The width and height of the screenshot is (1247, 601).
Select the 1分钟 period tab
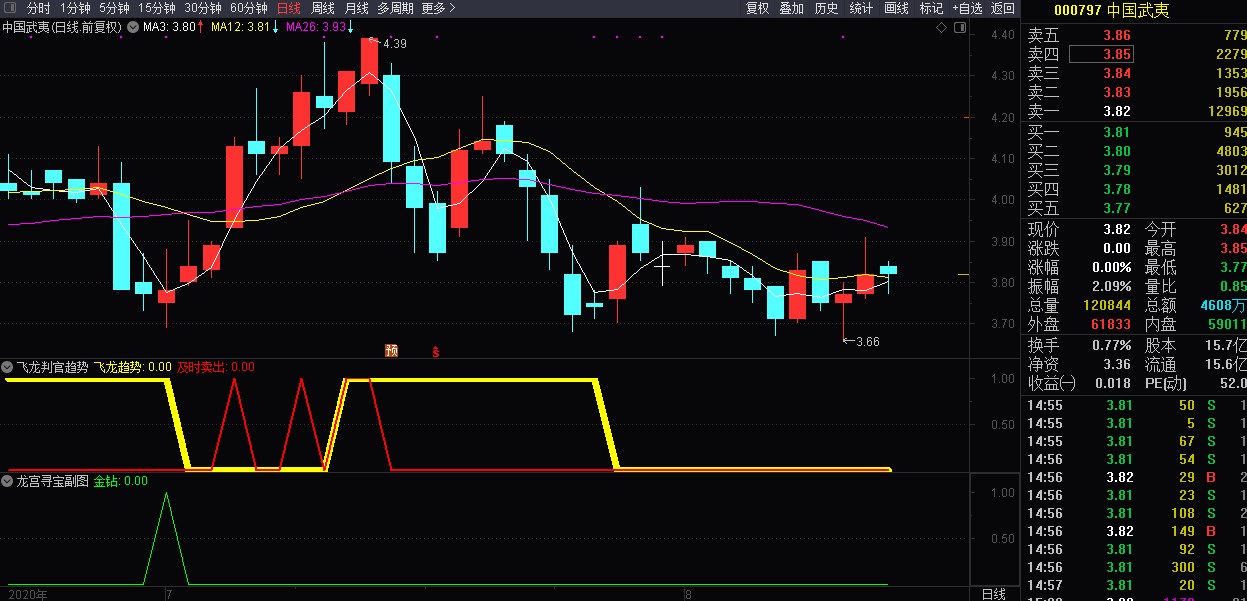click(75, 8)
